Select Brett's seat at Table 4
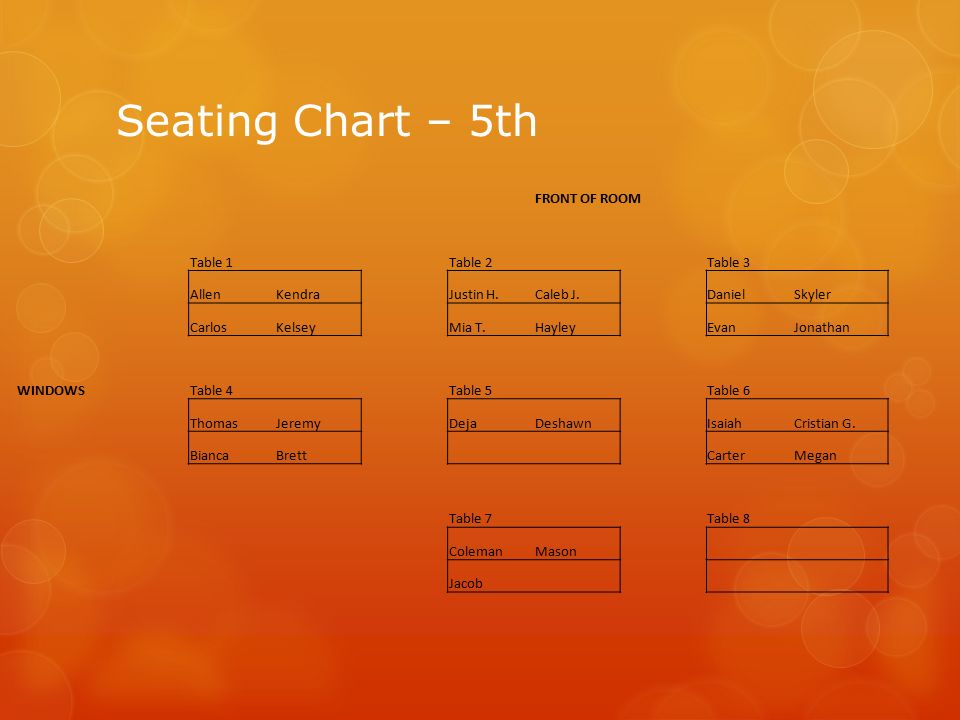 point(291,456)
